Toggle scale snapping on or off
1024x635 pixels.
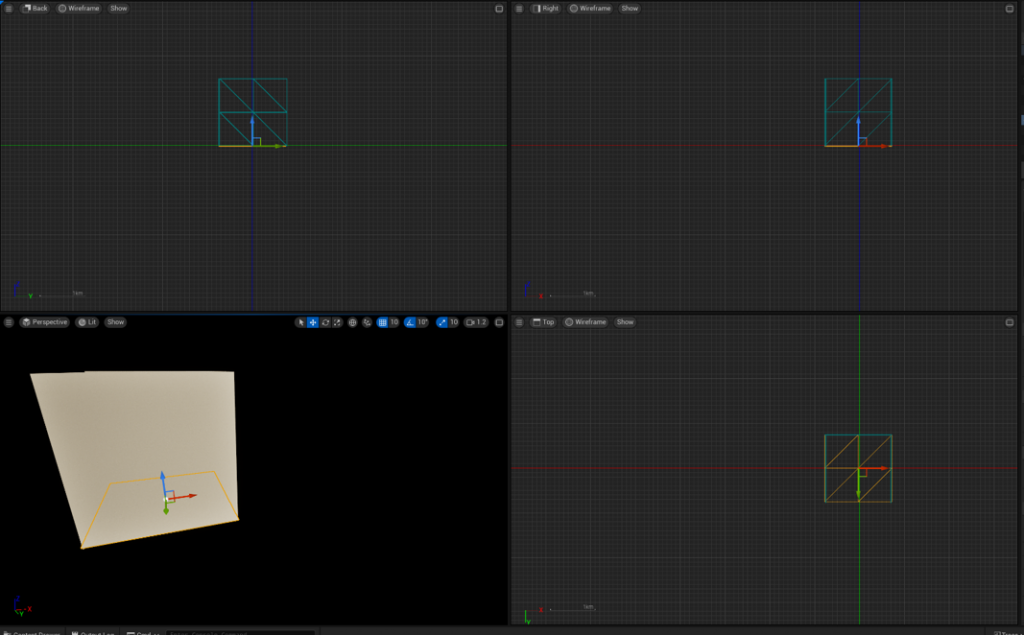click(x=442, y=322)
